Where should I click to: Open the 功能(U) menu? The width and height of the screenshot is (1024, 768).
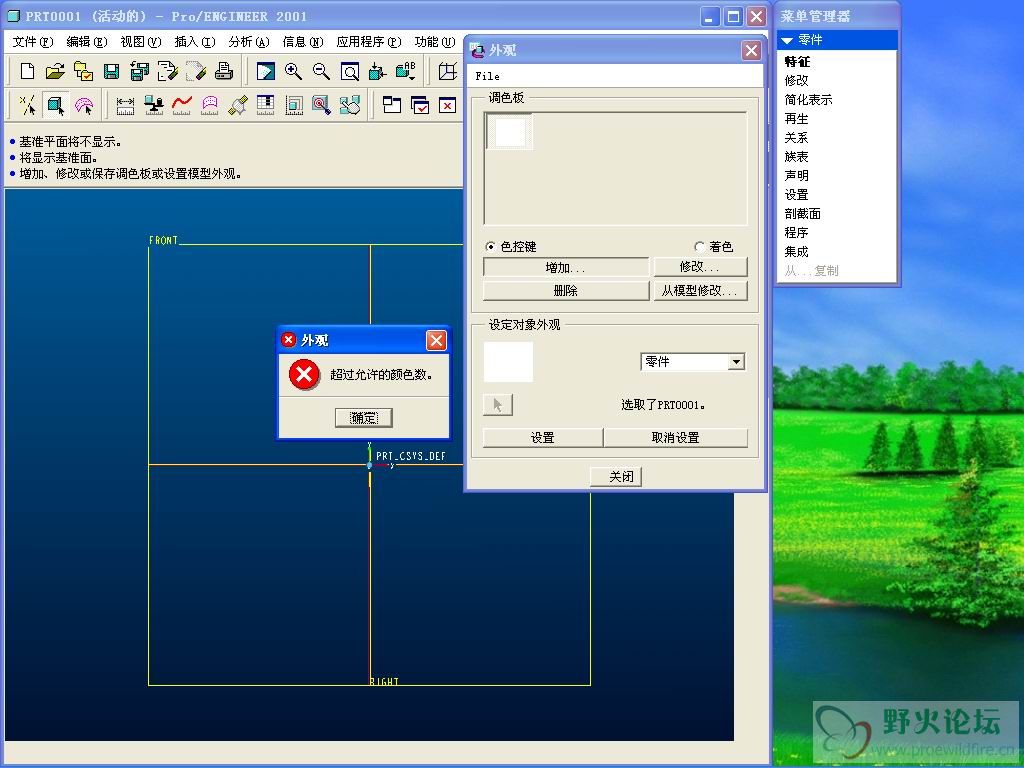click(x=435, y=42)
